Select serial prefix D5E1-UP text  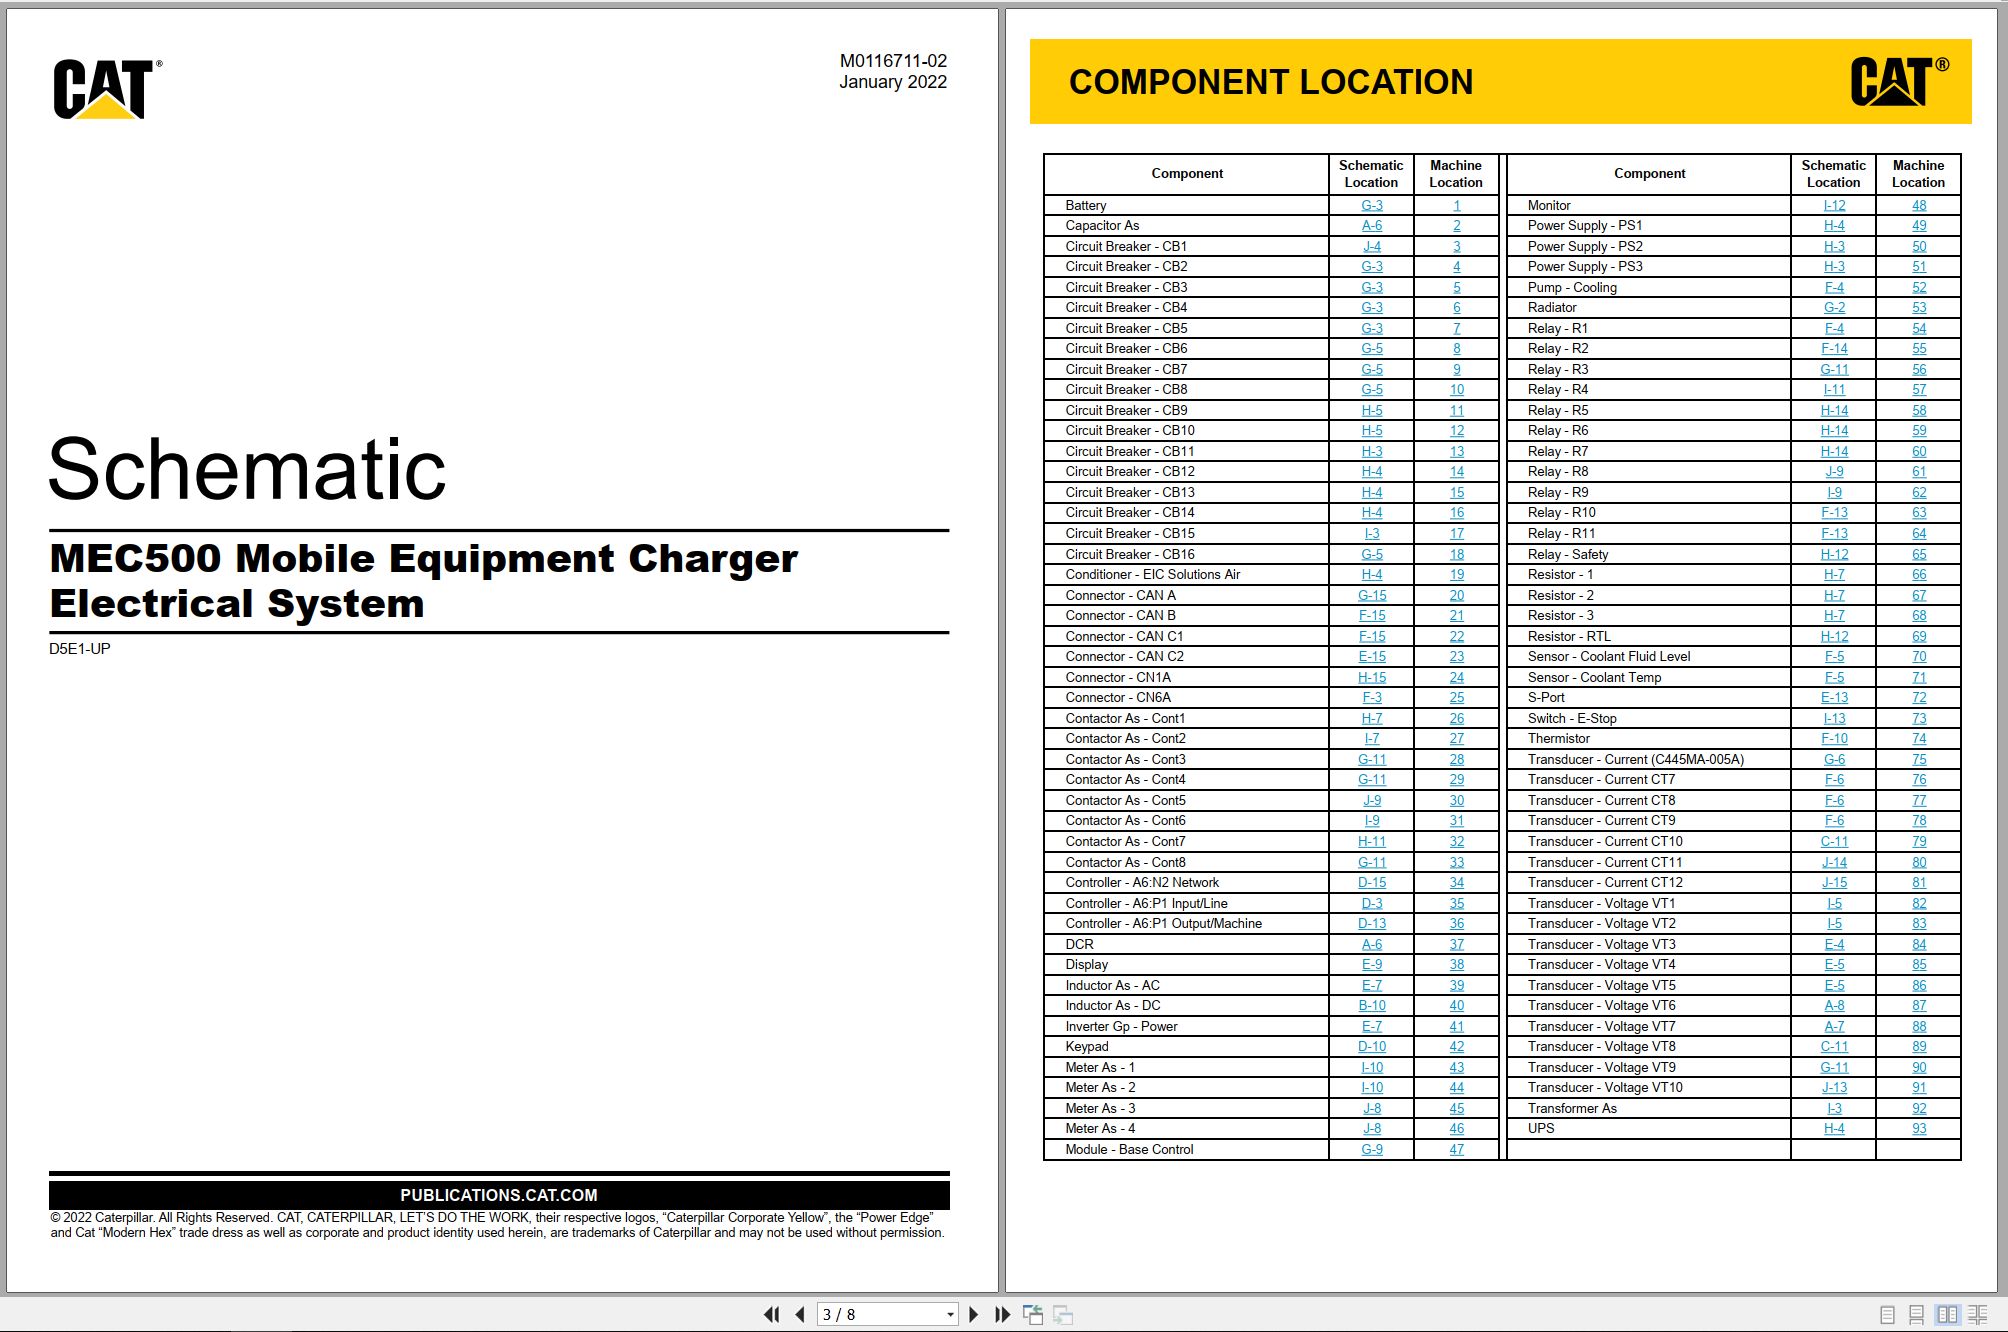click(x=80, y=648)
